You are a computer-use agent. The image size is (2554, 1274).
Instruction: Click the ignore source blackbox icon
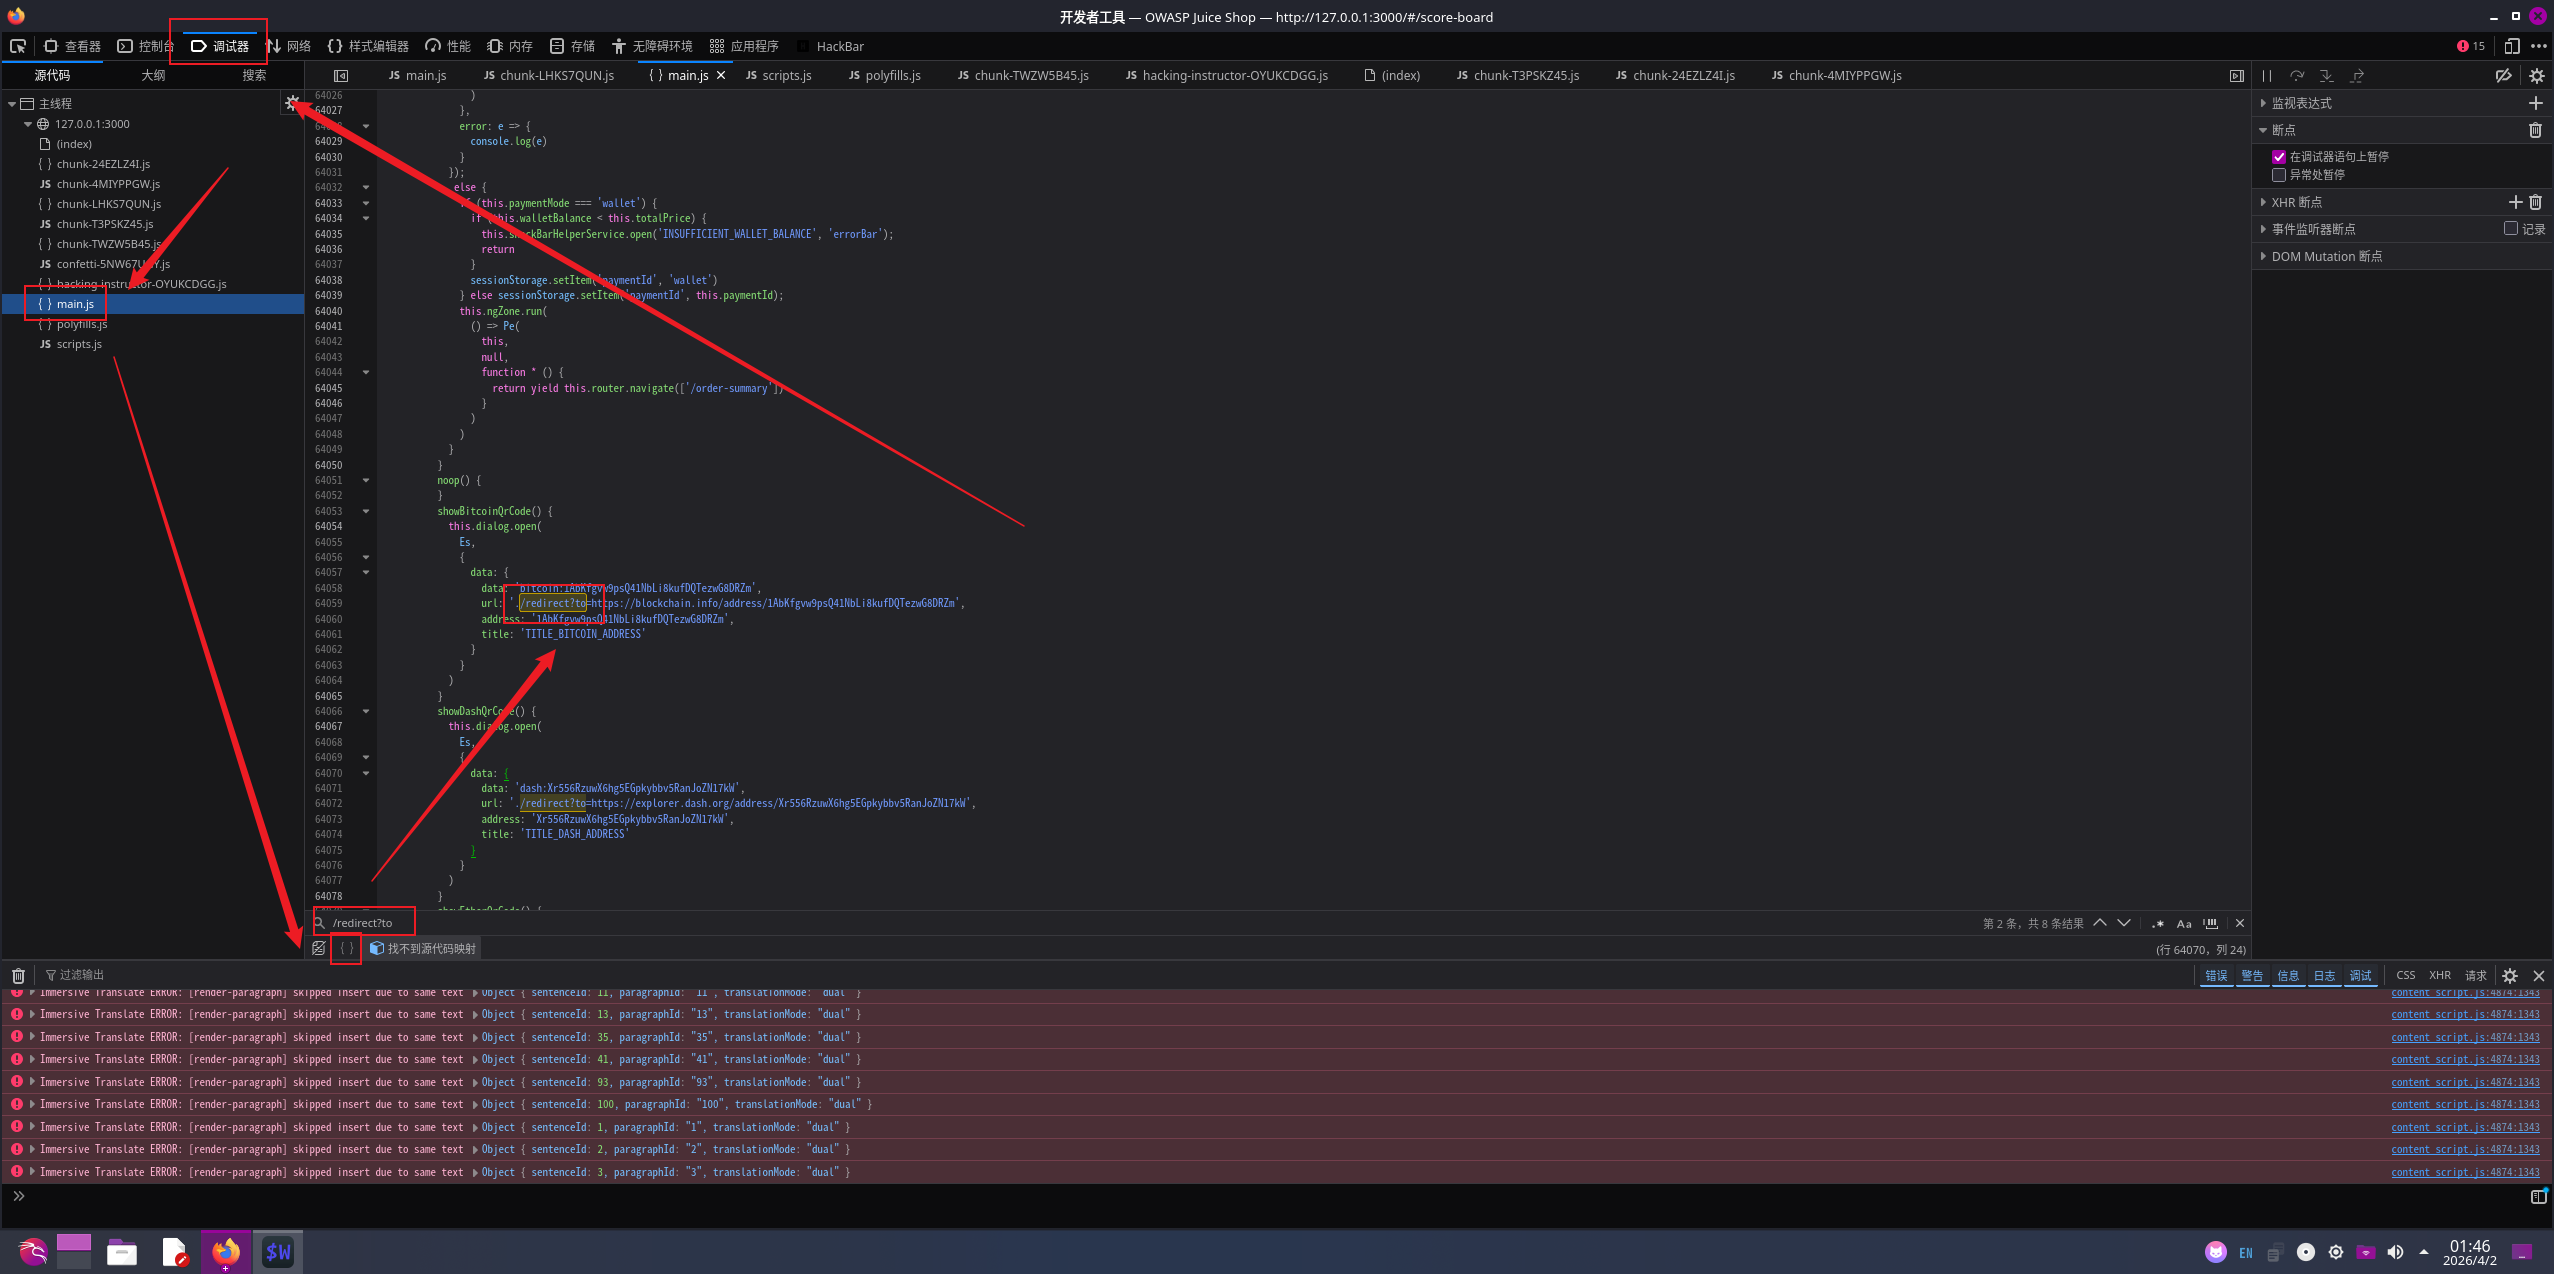point(319,948)
